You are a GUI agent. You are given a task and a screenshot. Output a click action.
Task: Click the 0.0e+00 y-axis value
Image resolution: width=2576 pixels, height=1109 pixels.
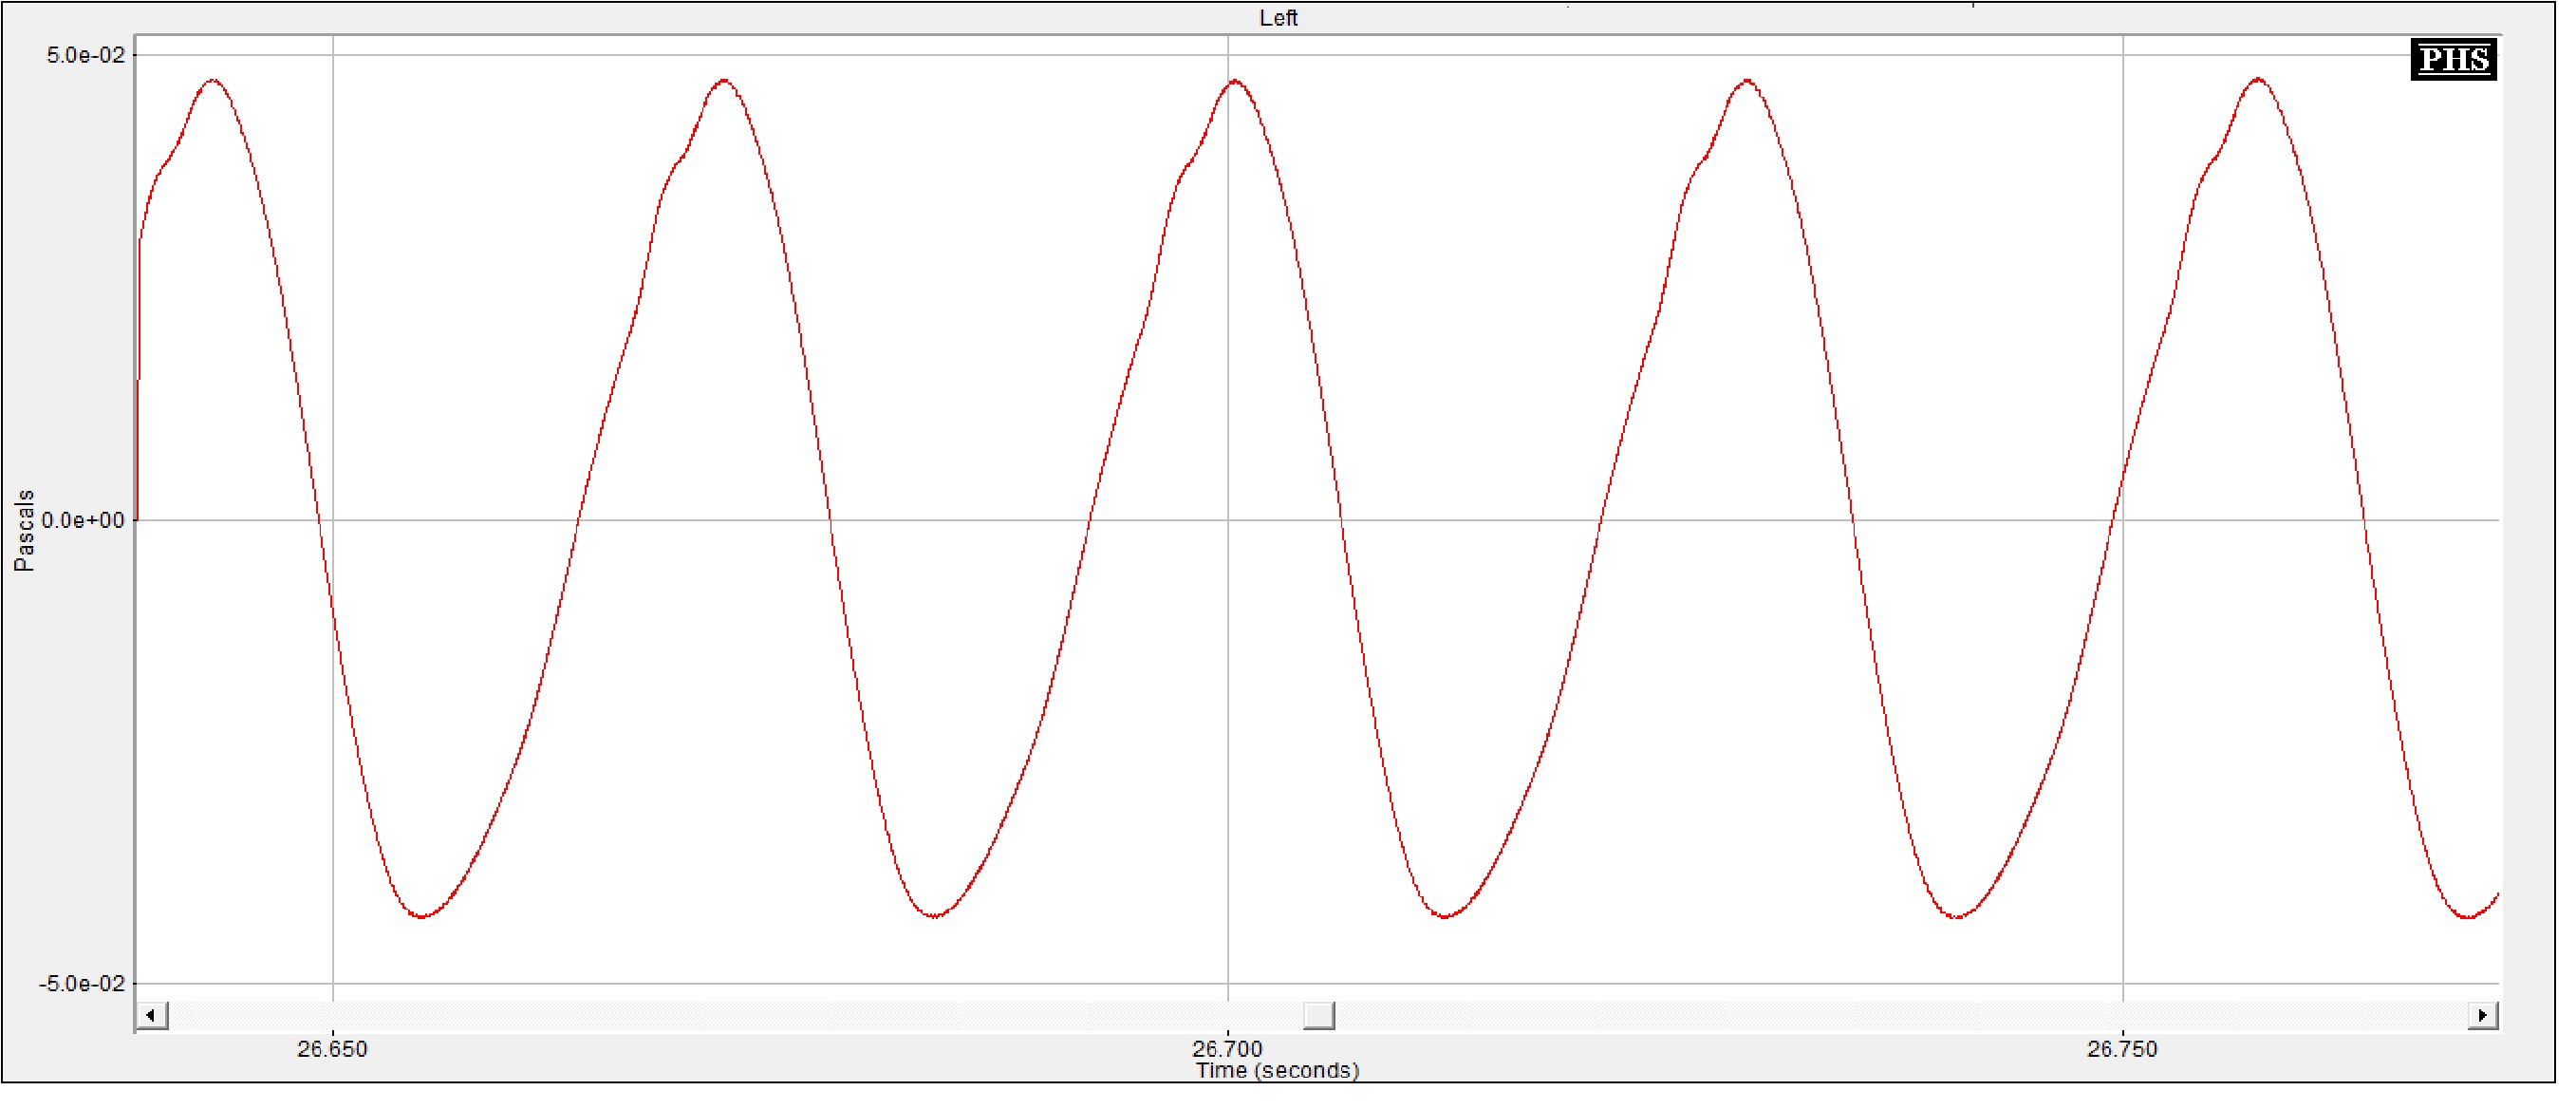coord(84,520)
